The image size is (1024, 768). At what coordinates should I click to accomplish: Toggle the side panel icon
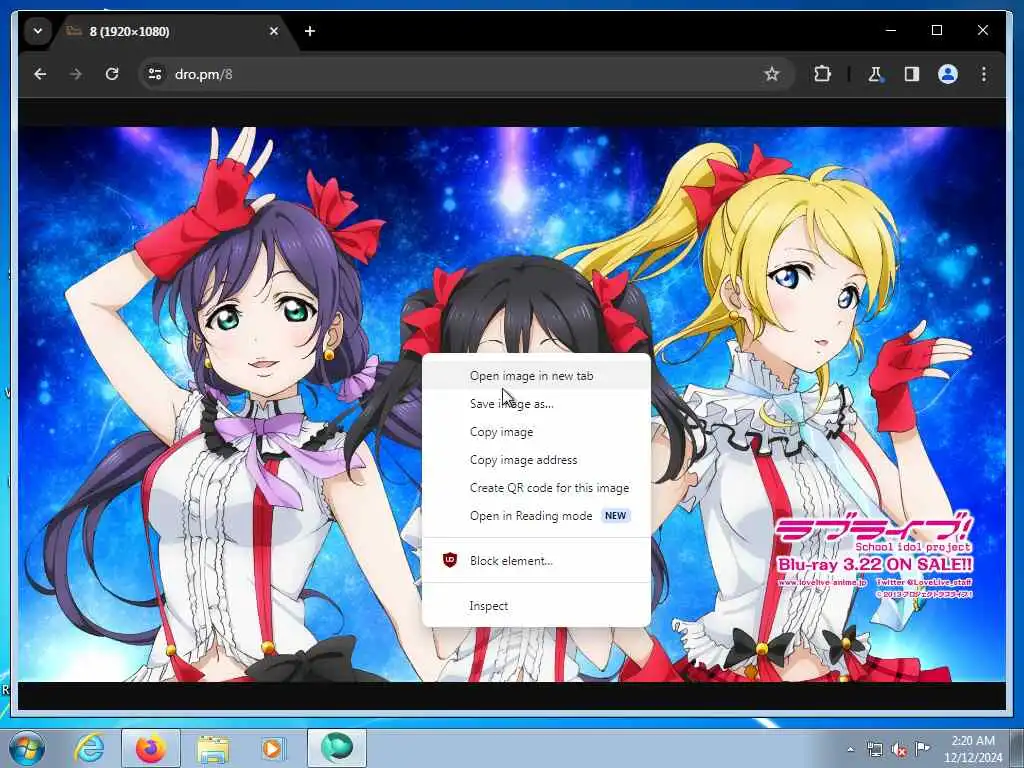[912, 74]
